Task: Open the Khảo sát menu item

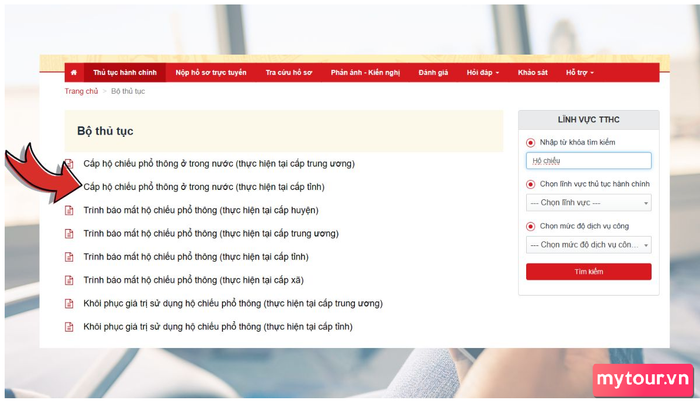Action: [x=533, y=72]
